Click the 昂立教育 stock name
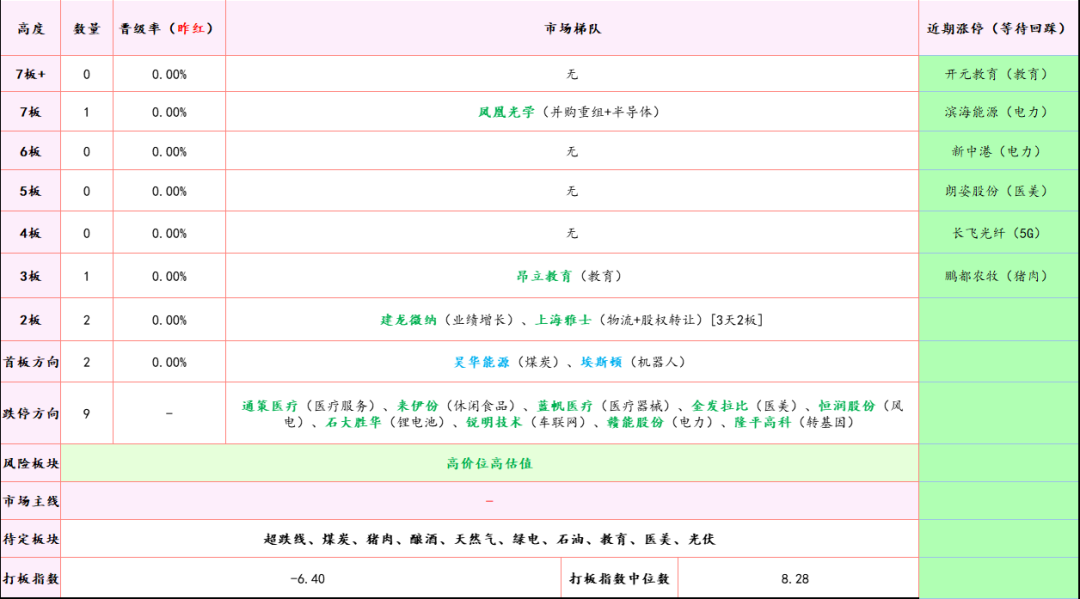The height and width of the screenshot is (599, 1080). point(544,276)
